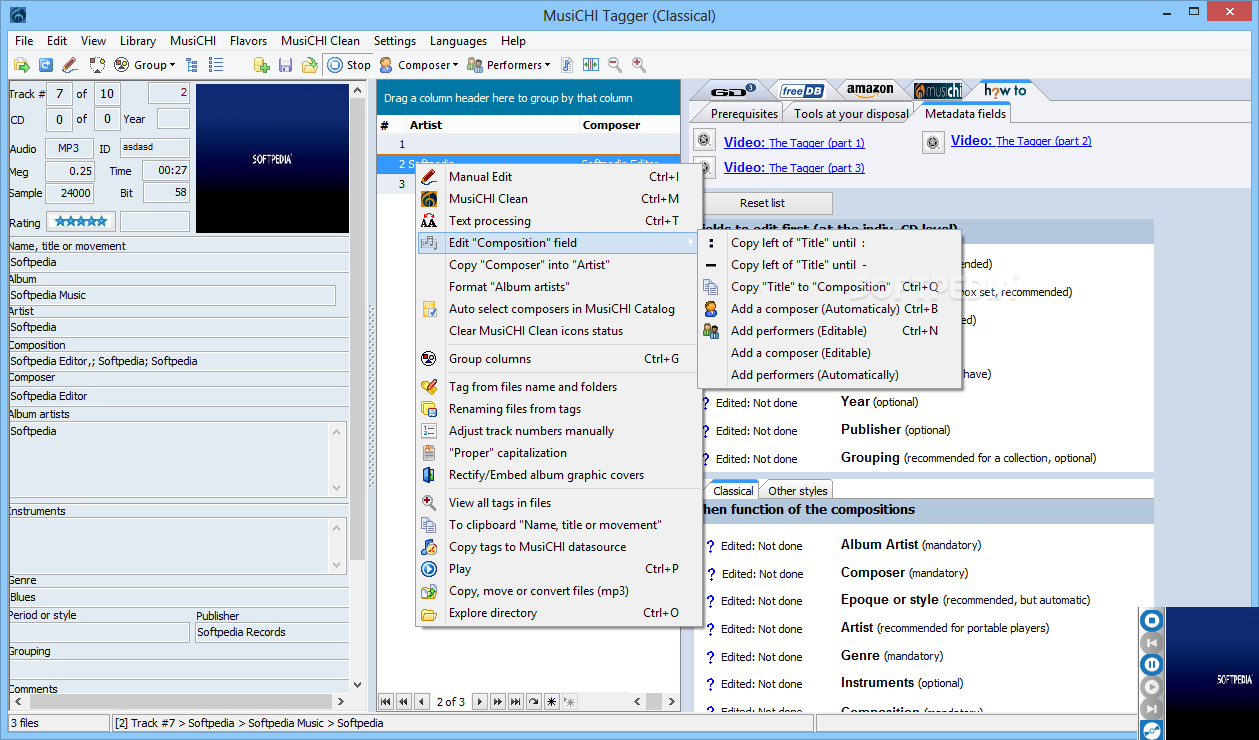Click the Stop button in the toolbar

pyautogui.click(x=348, y=65)
